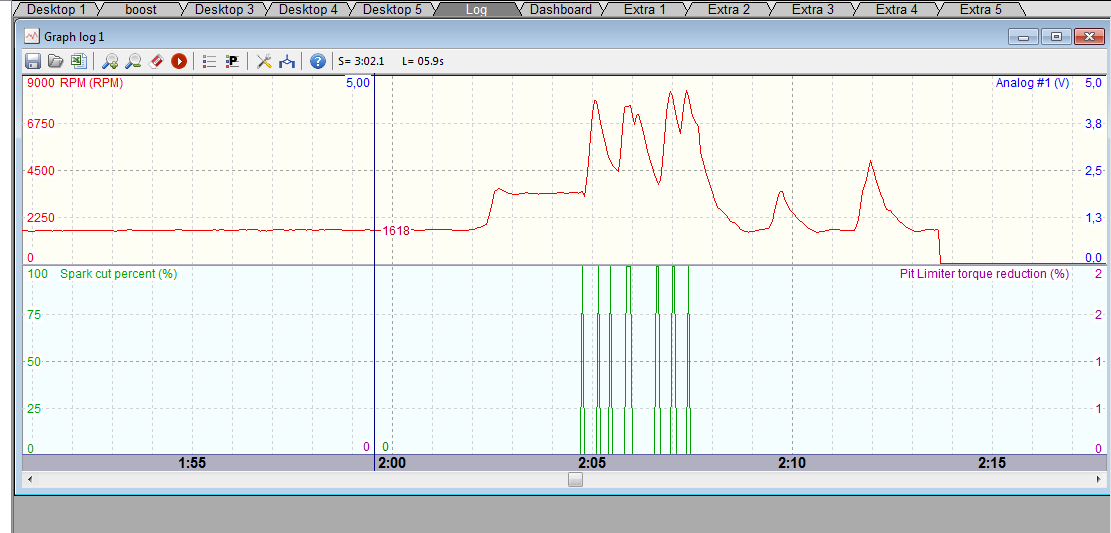Start recording with red play button
Viewport: 1111px width, 533px height.
click(x=179, y=61)
